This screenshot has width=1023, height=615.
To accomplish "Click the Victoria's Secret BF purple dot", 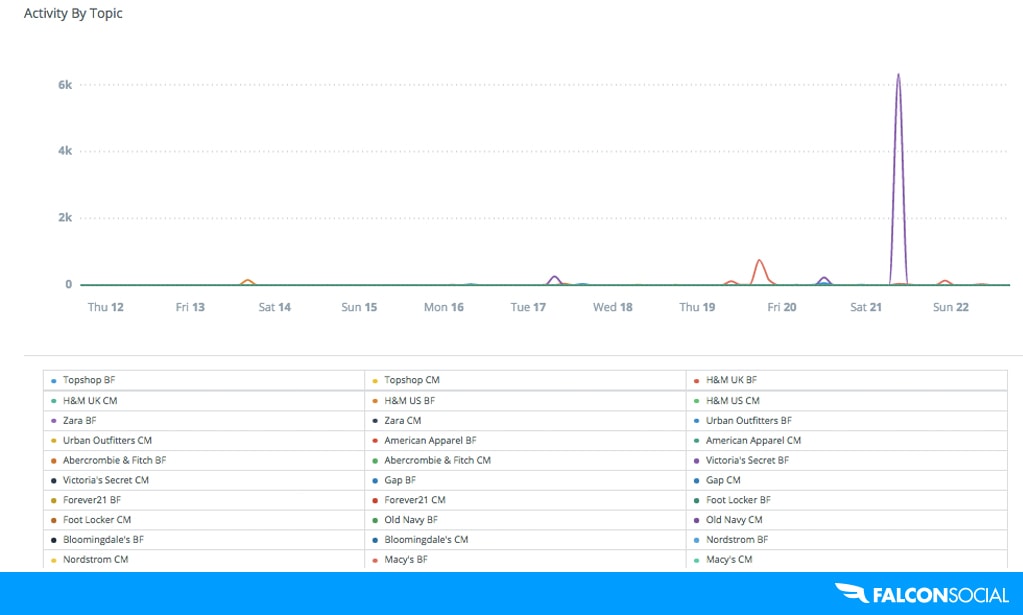I will point(696,461).
